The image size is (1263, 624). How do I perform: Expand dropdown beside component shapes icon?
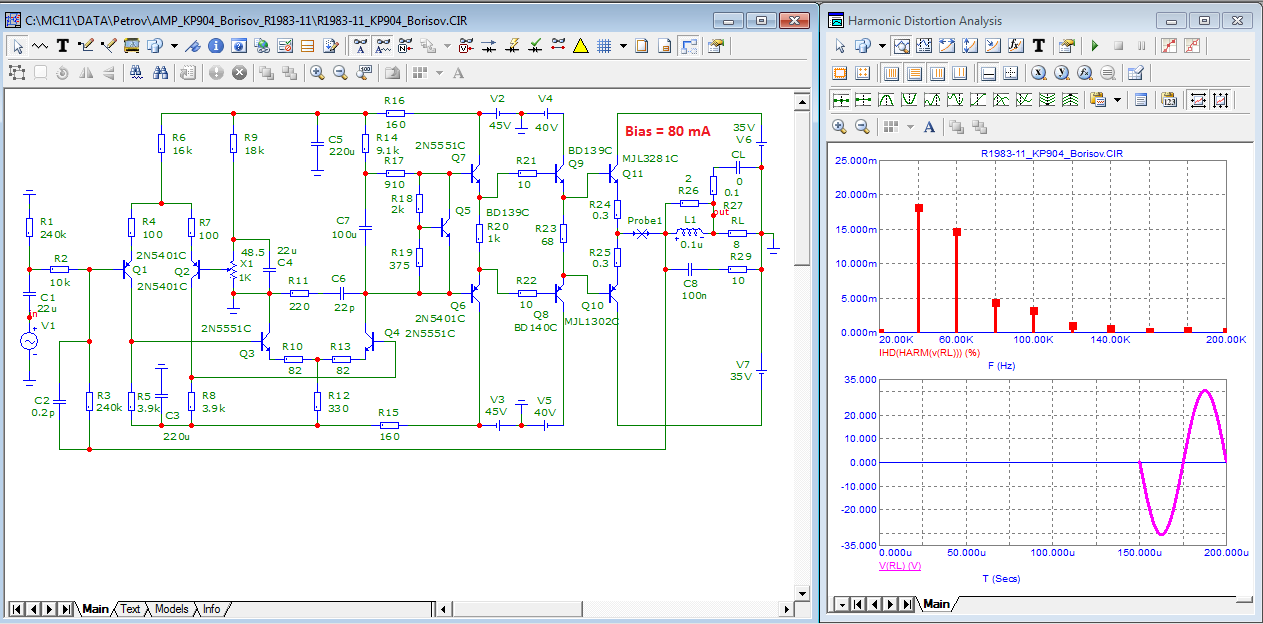(x=174, y=46)
